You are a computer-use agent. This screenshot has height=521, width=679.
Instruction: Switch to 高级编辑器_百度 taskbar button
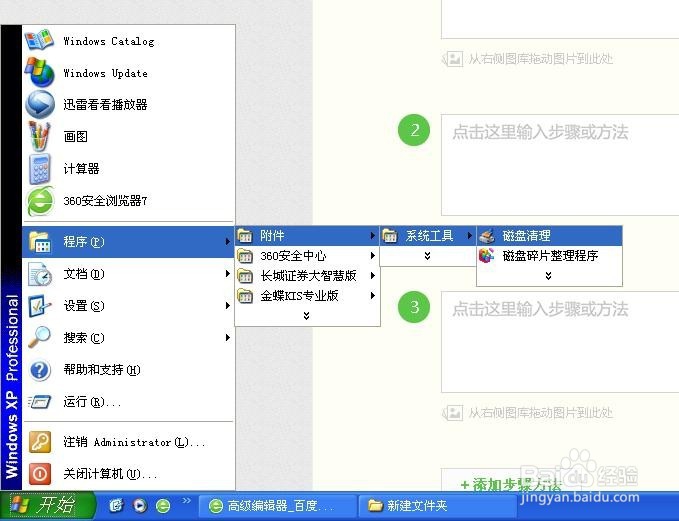pyautogui.click(x=276, y=506)
